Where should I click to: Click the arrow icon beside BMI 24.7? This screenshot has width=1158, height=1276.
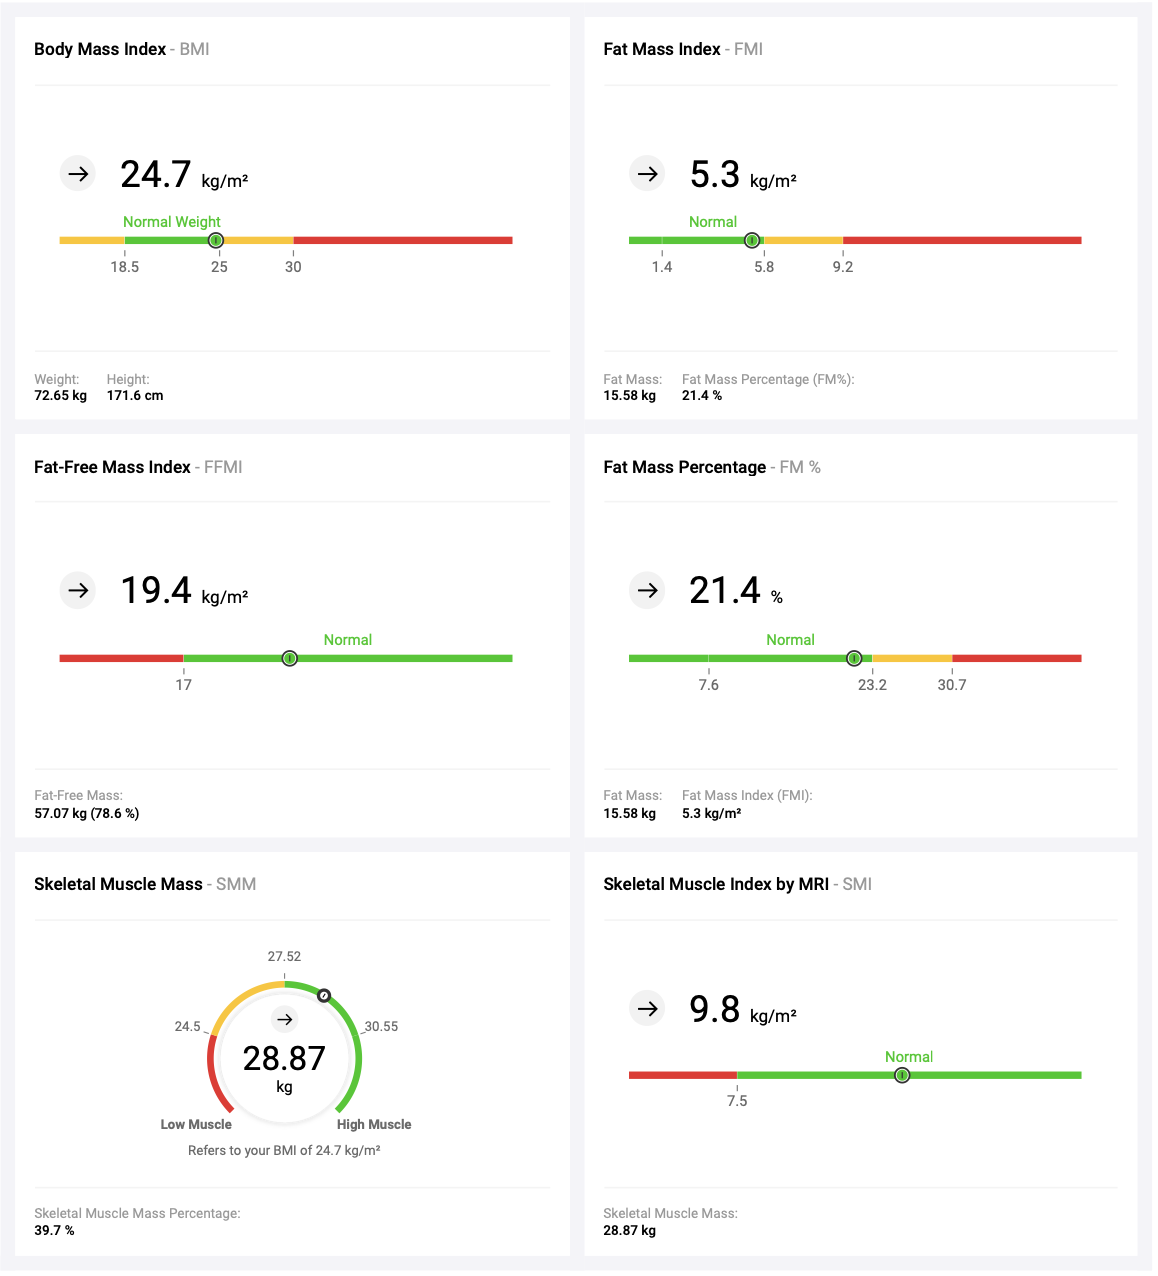tap(78, 174)
